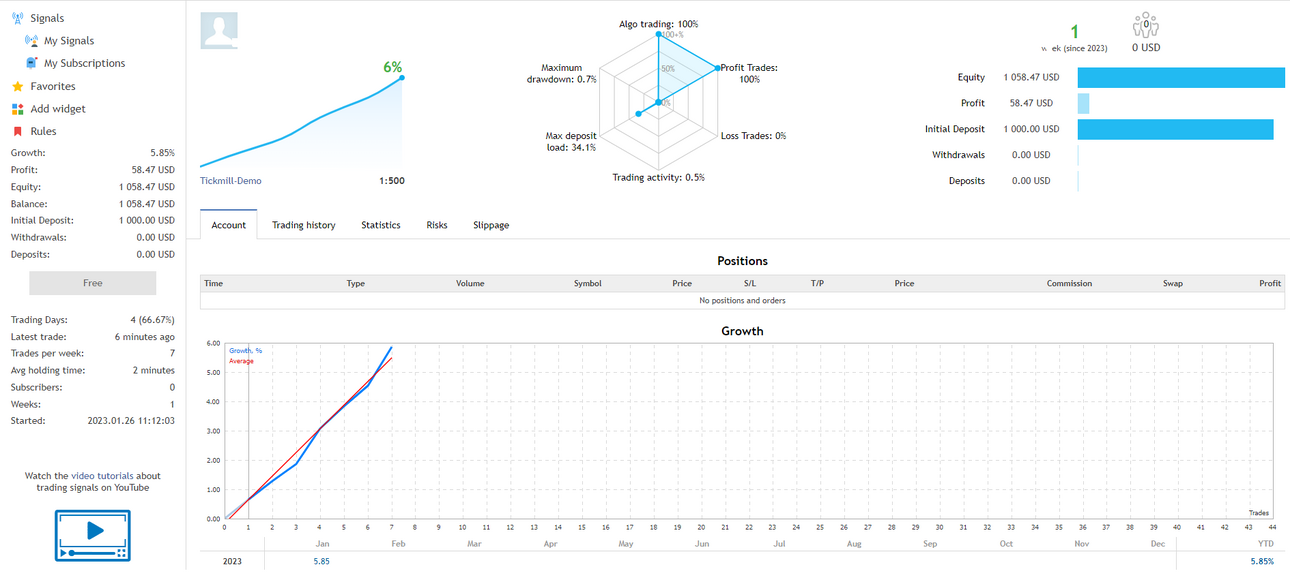Click the Tickmill-Demo broker label

coord(231,181)
